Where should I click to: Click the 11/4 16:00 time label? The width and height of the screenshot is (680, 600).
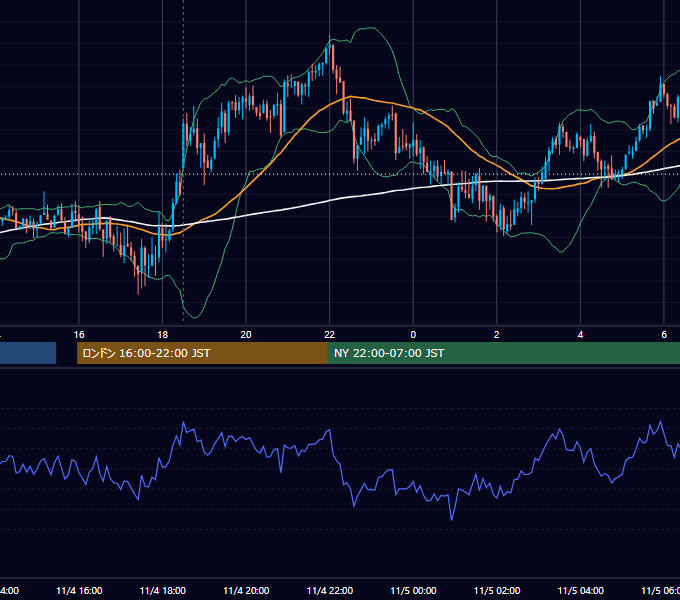point(79,590)
